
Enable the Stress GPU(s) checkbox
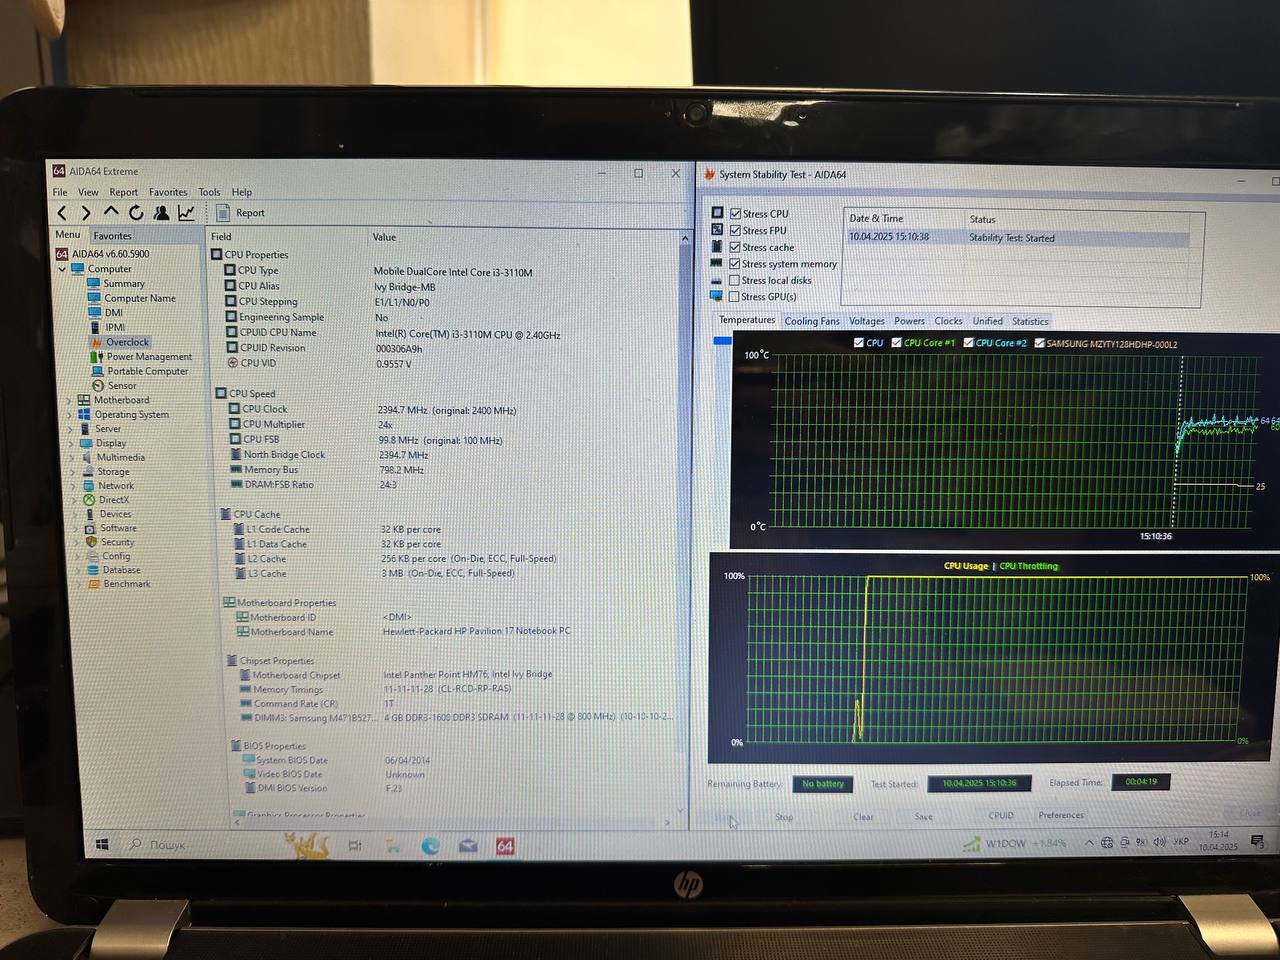(x=734, y=297)
